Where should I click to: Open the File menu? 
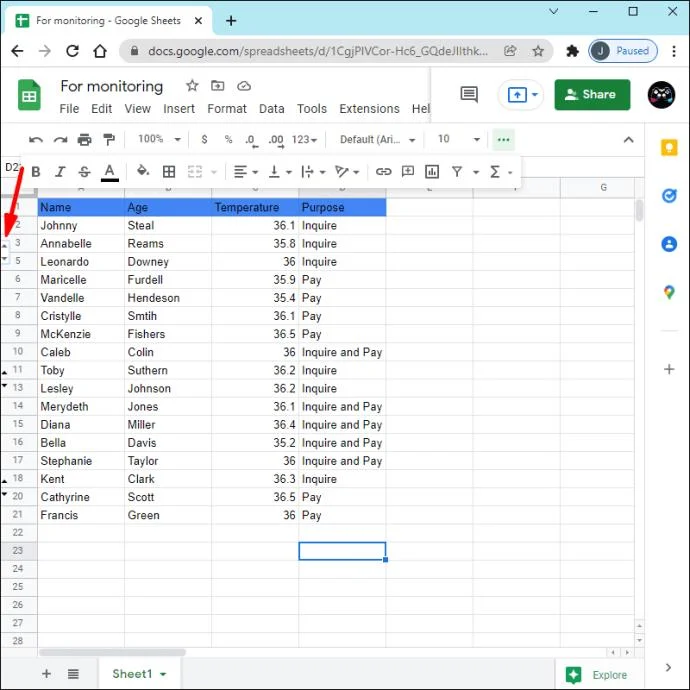[x=69, y=109]
